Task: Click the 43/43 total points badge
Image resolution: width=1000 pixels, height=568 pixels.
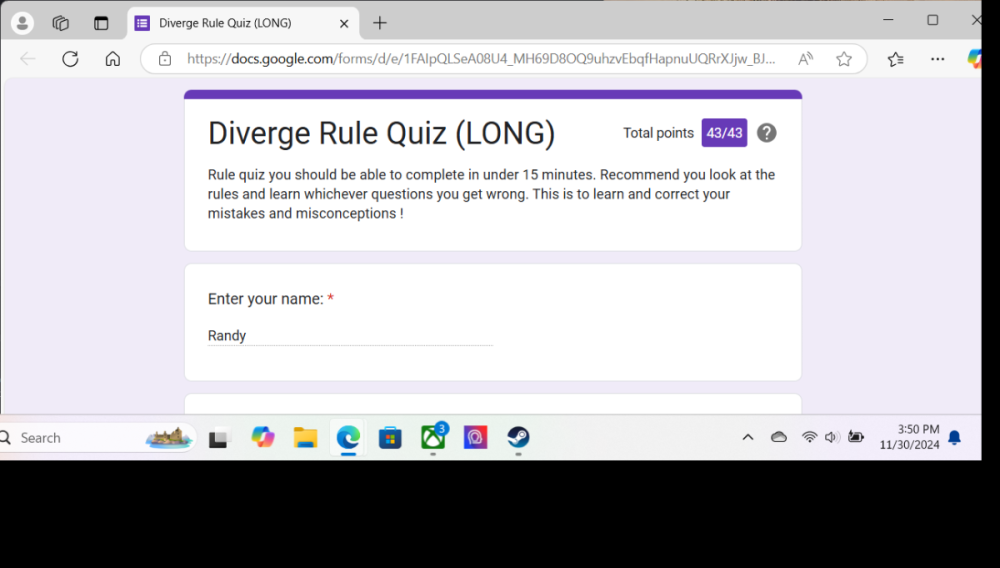Action: click(724, 133)
